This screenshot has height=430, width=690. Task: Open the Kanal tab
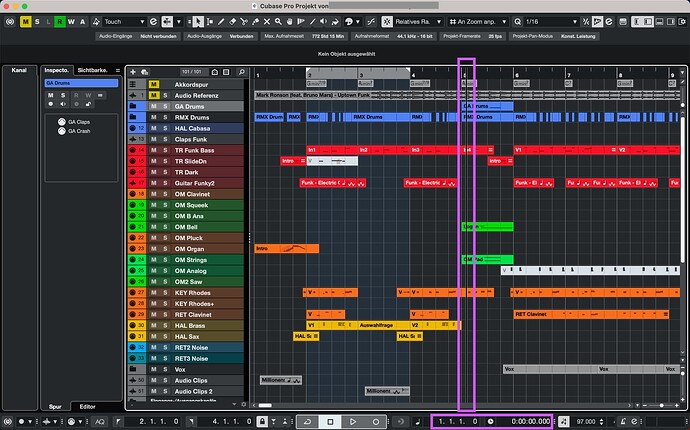[19, 70]
